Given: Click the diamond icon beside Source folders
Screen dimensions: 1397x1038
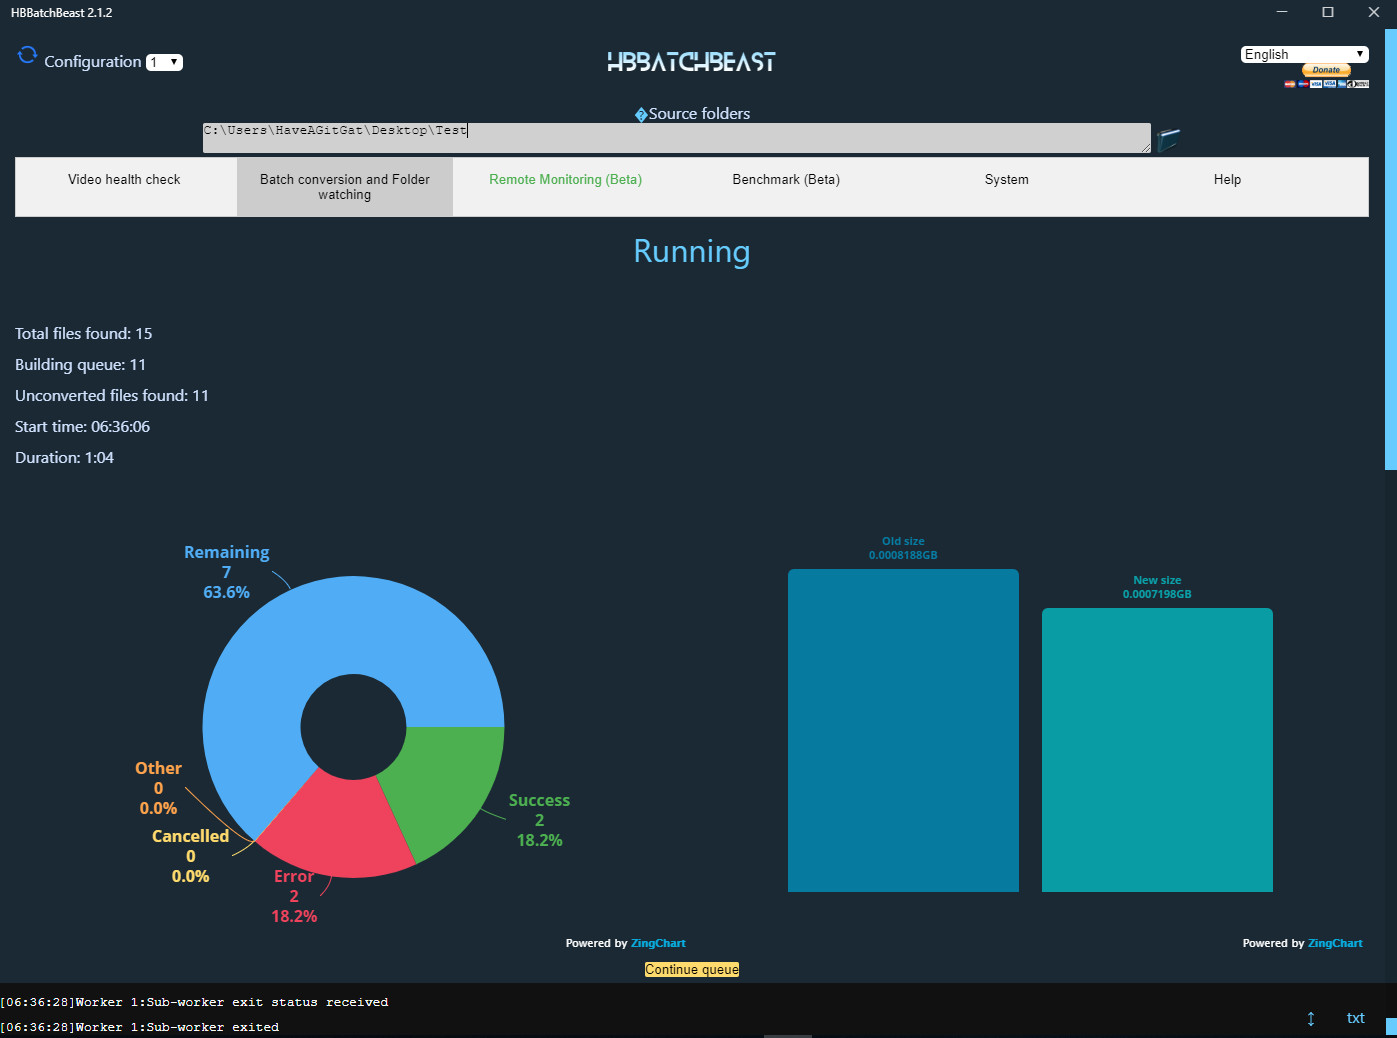Looking at the screenshot, I should (x=641, y=115).
